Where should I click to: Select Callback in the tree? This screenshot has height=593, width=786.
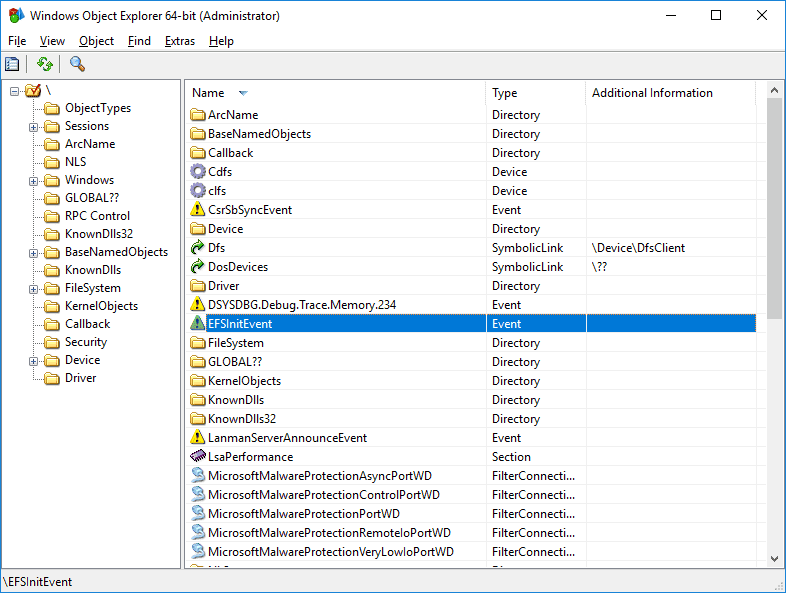(88, 324)
